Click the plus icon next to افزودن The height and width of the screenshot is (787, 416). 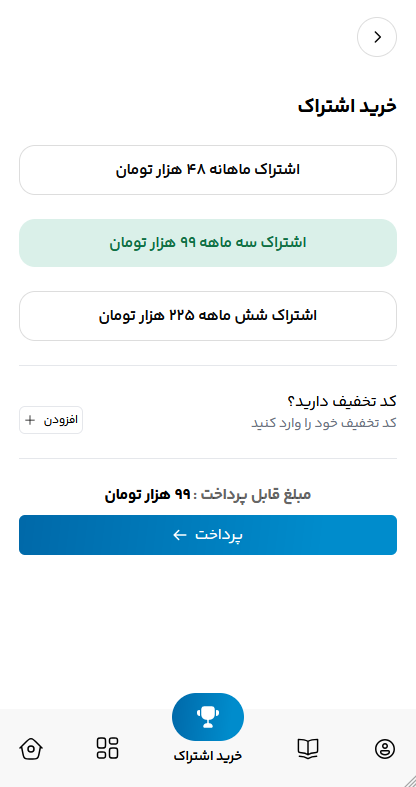(30, 420)
